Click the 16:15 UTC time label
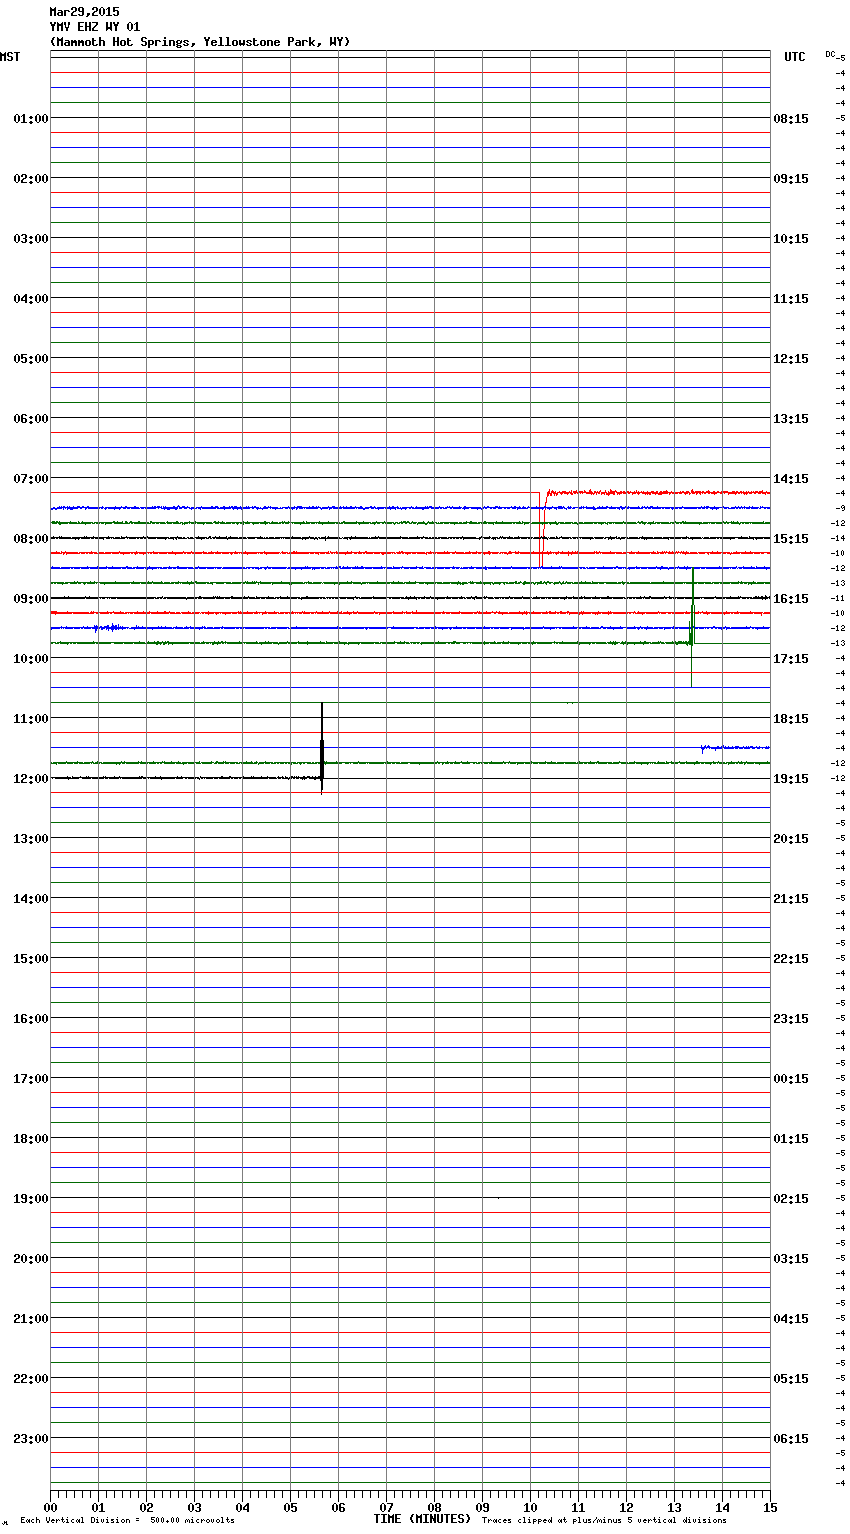 (791, 598)
